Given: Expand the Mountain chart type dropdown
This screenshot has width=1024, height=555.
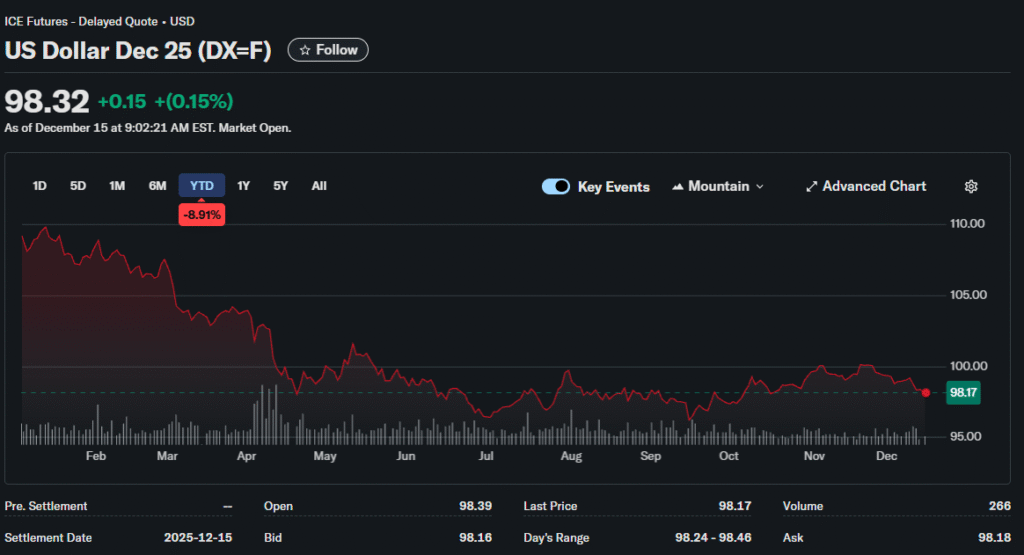Looking at the screenshot, I should 718,187.
